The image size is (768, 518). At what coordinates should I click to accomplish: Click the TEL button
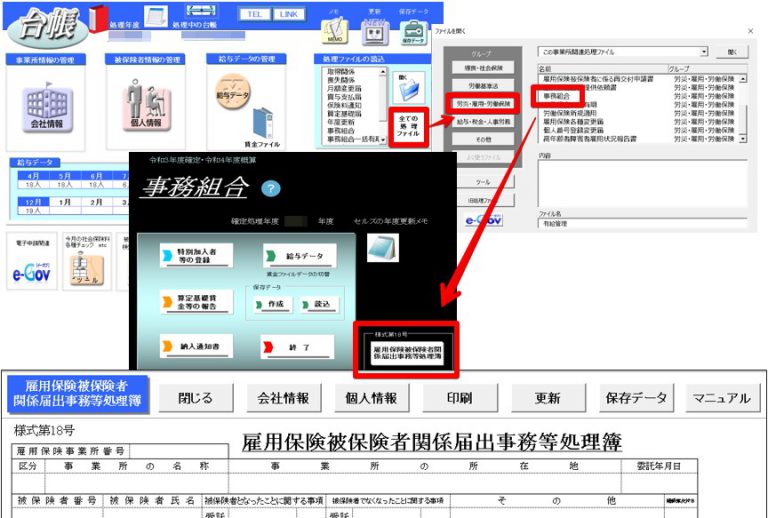pyautogui.click(x=254, y=14)
